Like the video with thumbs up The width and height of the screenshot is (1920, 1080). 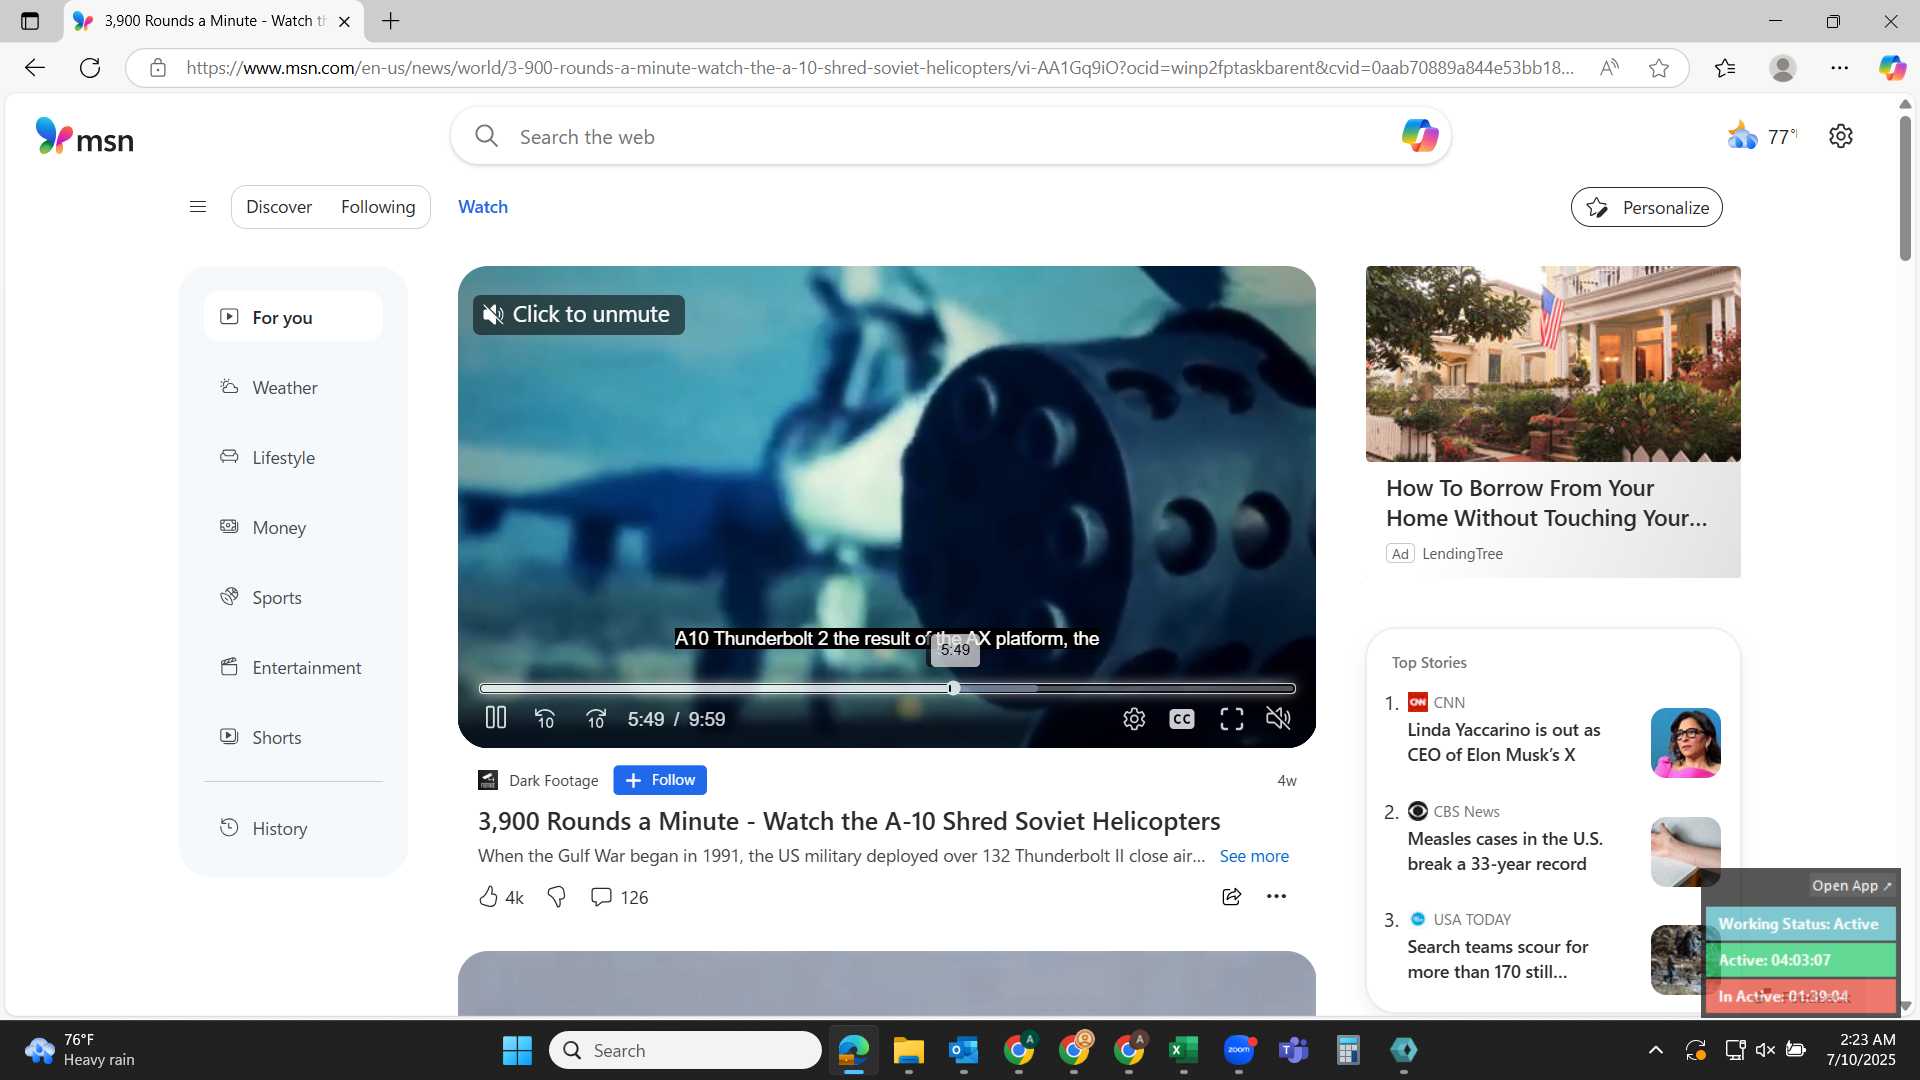click(501, 897)
